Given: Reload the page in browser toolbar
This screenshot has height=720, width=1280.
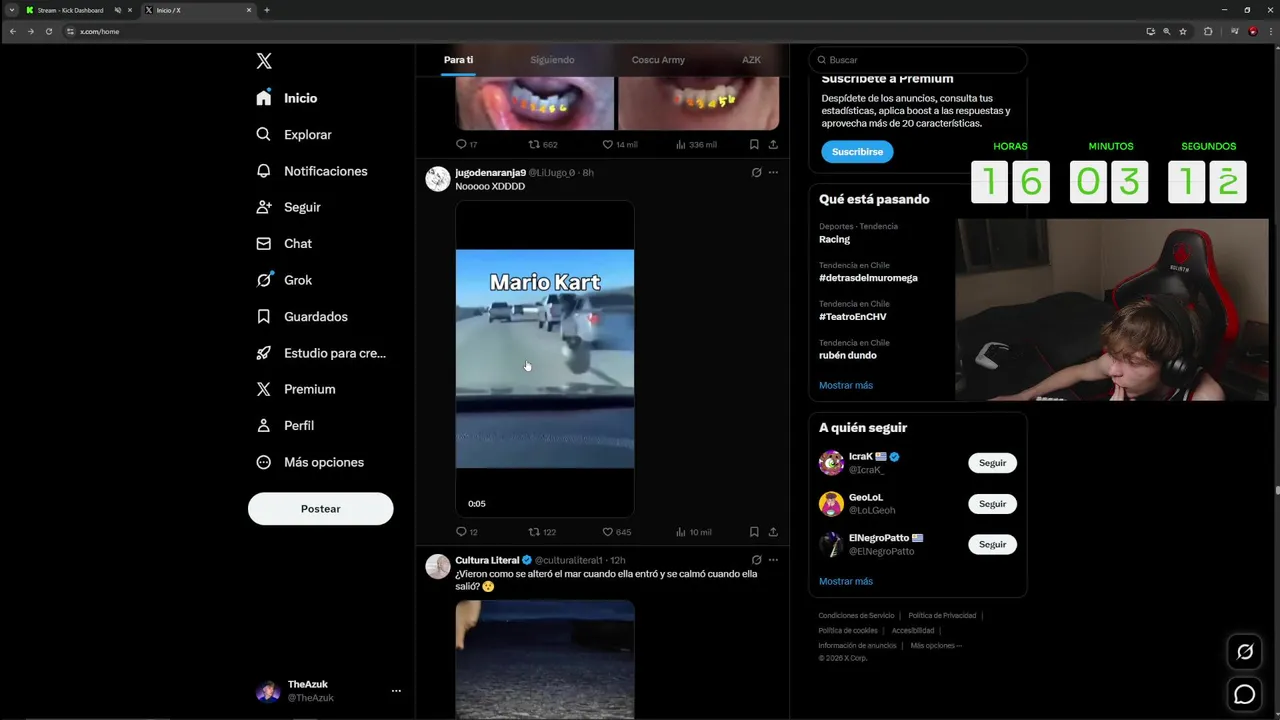Looking at the screenshot, I should (x=48, y=31).
